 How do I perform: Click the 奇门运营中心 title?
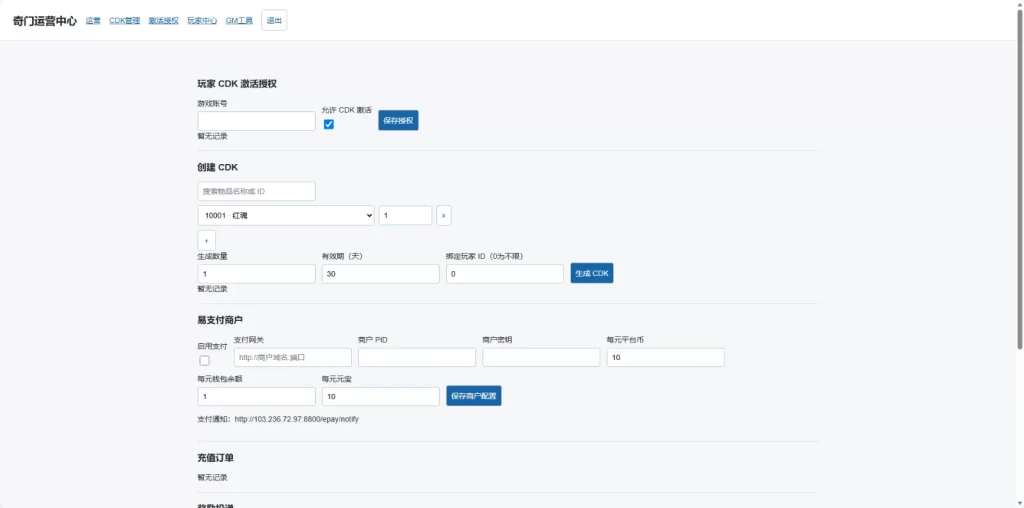coord(44,20)
